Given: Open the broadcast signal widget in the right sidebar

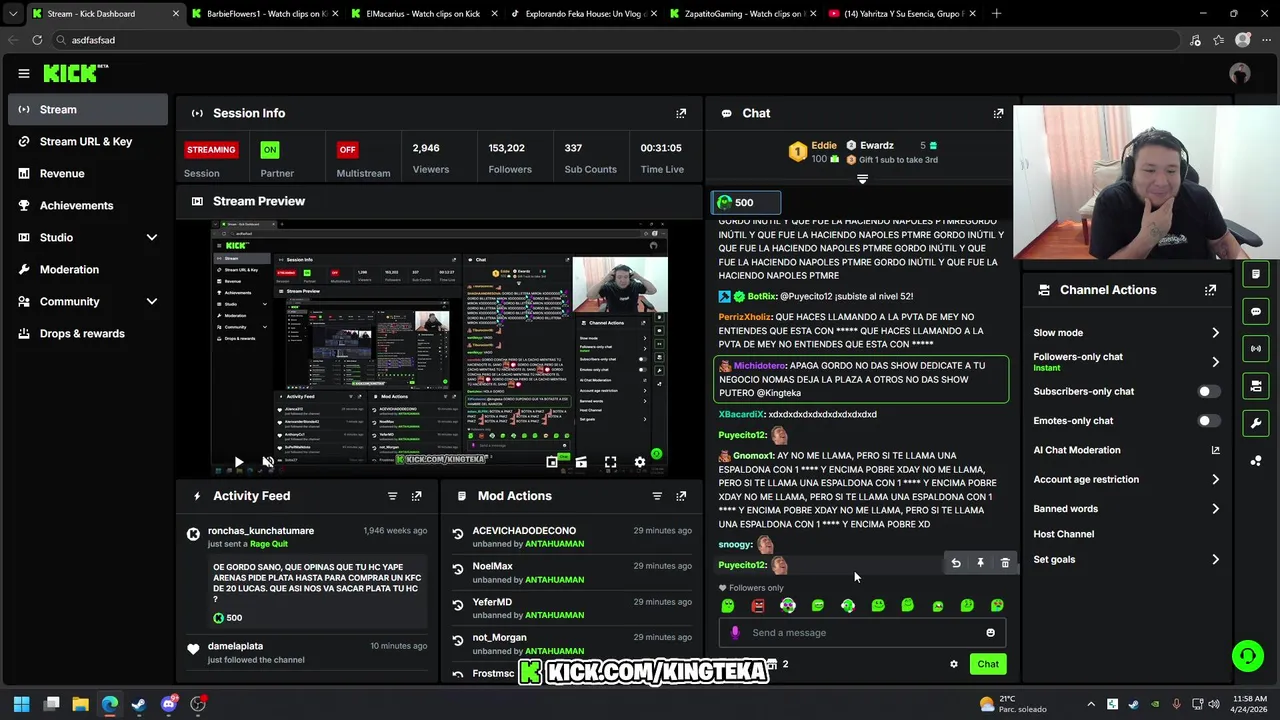Looking at the screenshot, I should (1256, 348).
